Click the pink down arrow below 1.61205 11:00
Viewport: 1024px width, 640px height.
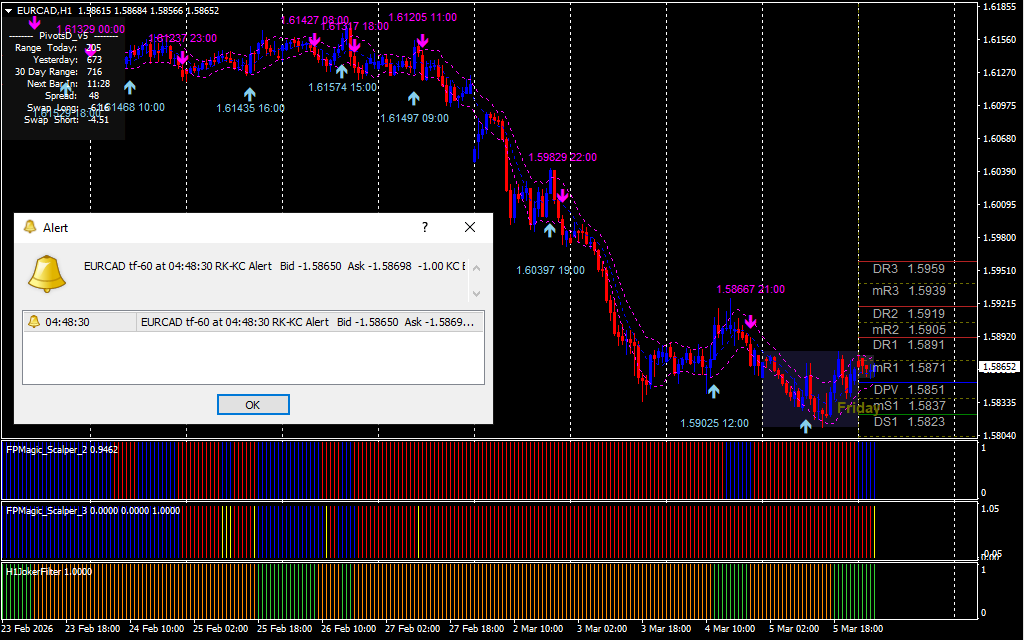(423, 41)
